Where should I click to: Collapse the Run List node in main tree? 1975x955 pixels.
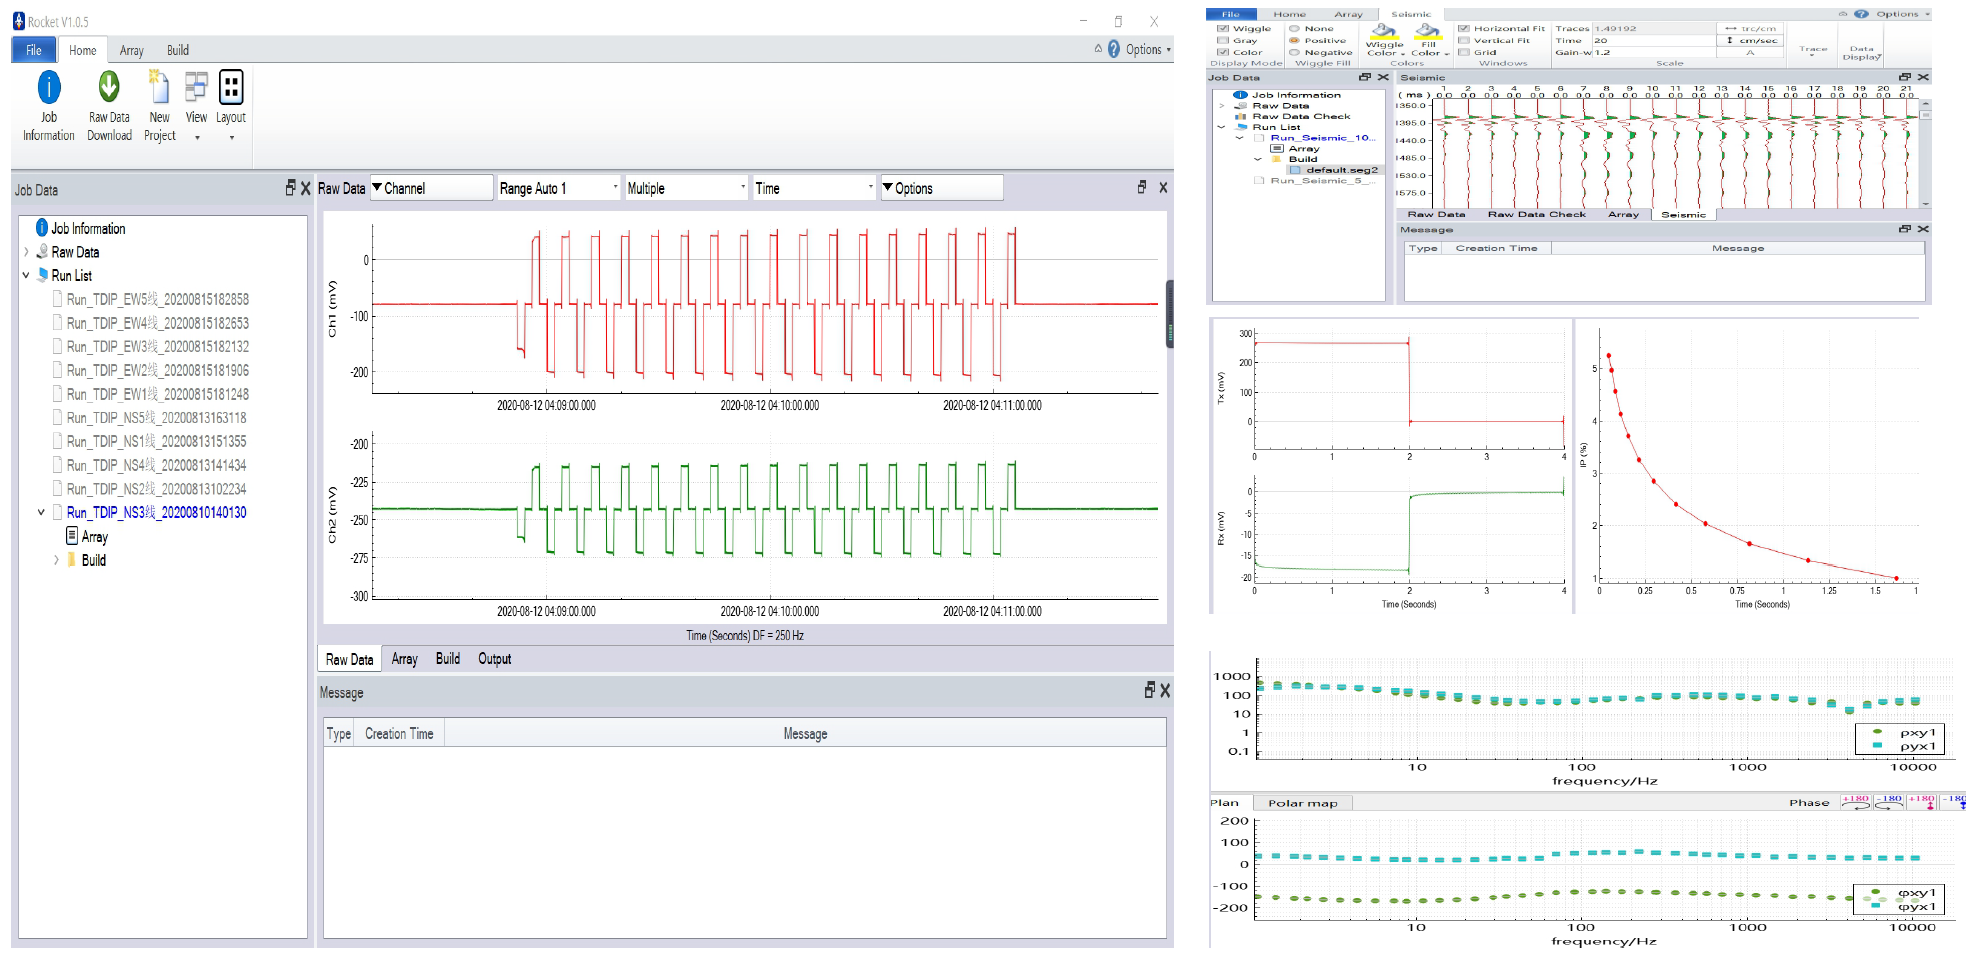pos(26,275)
